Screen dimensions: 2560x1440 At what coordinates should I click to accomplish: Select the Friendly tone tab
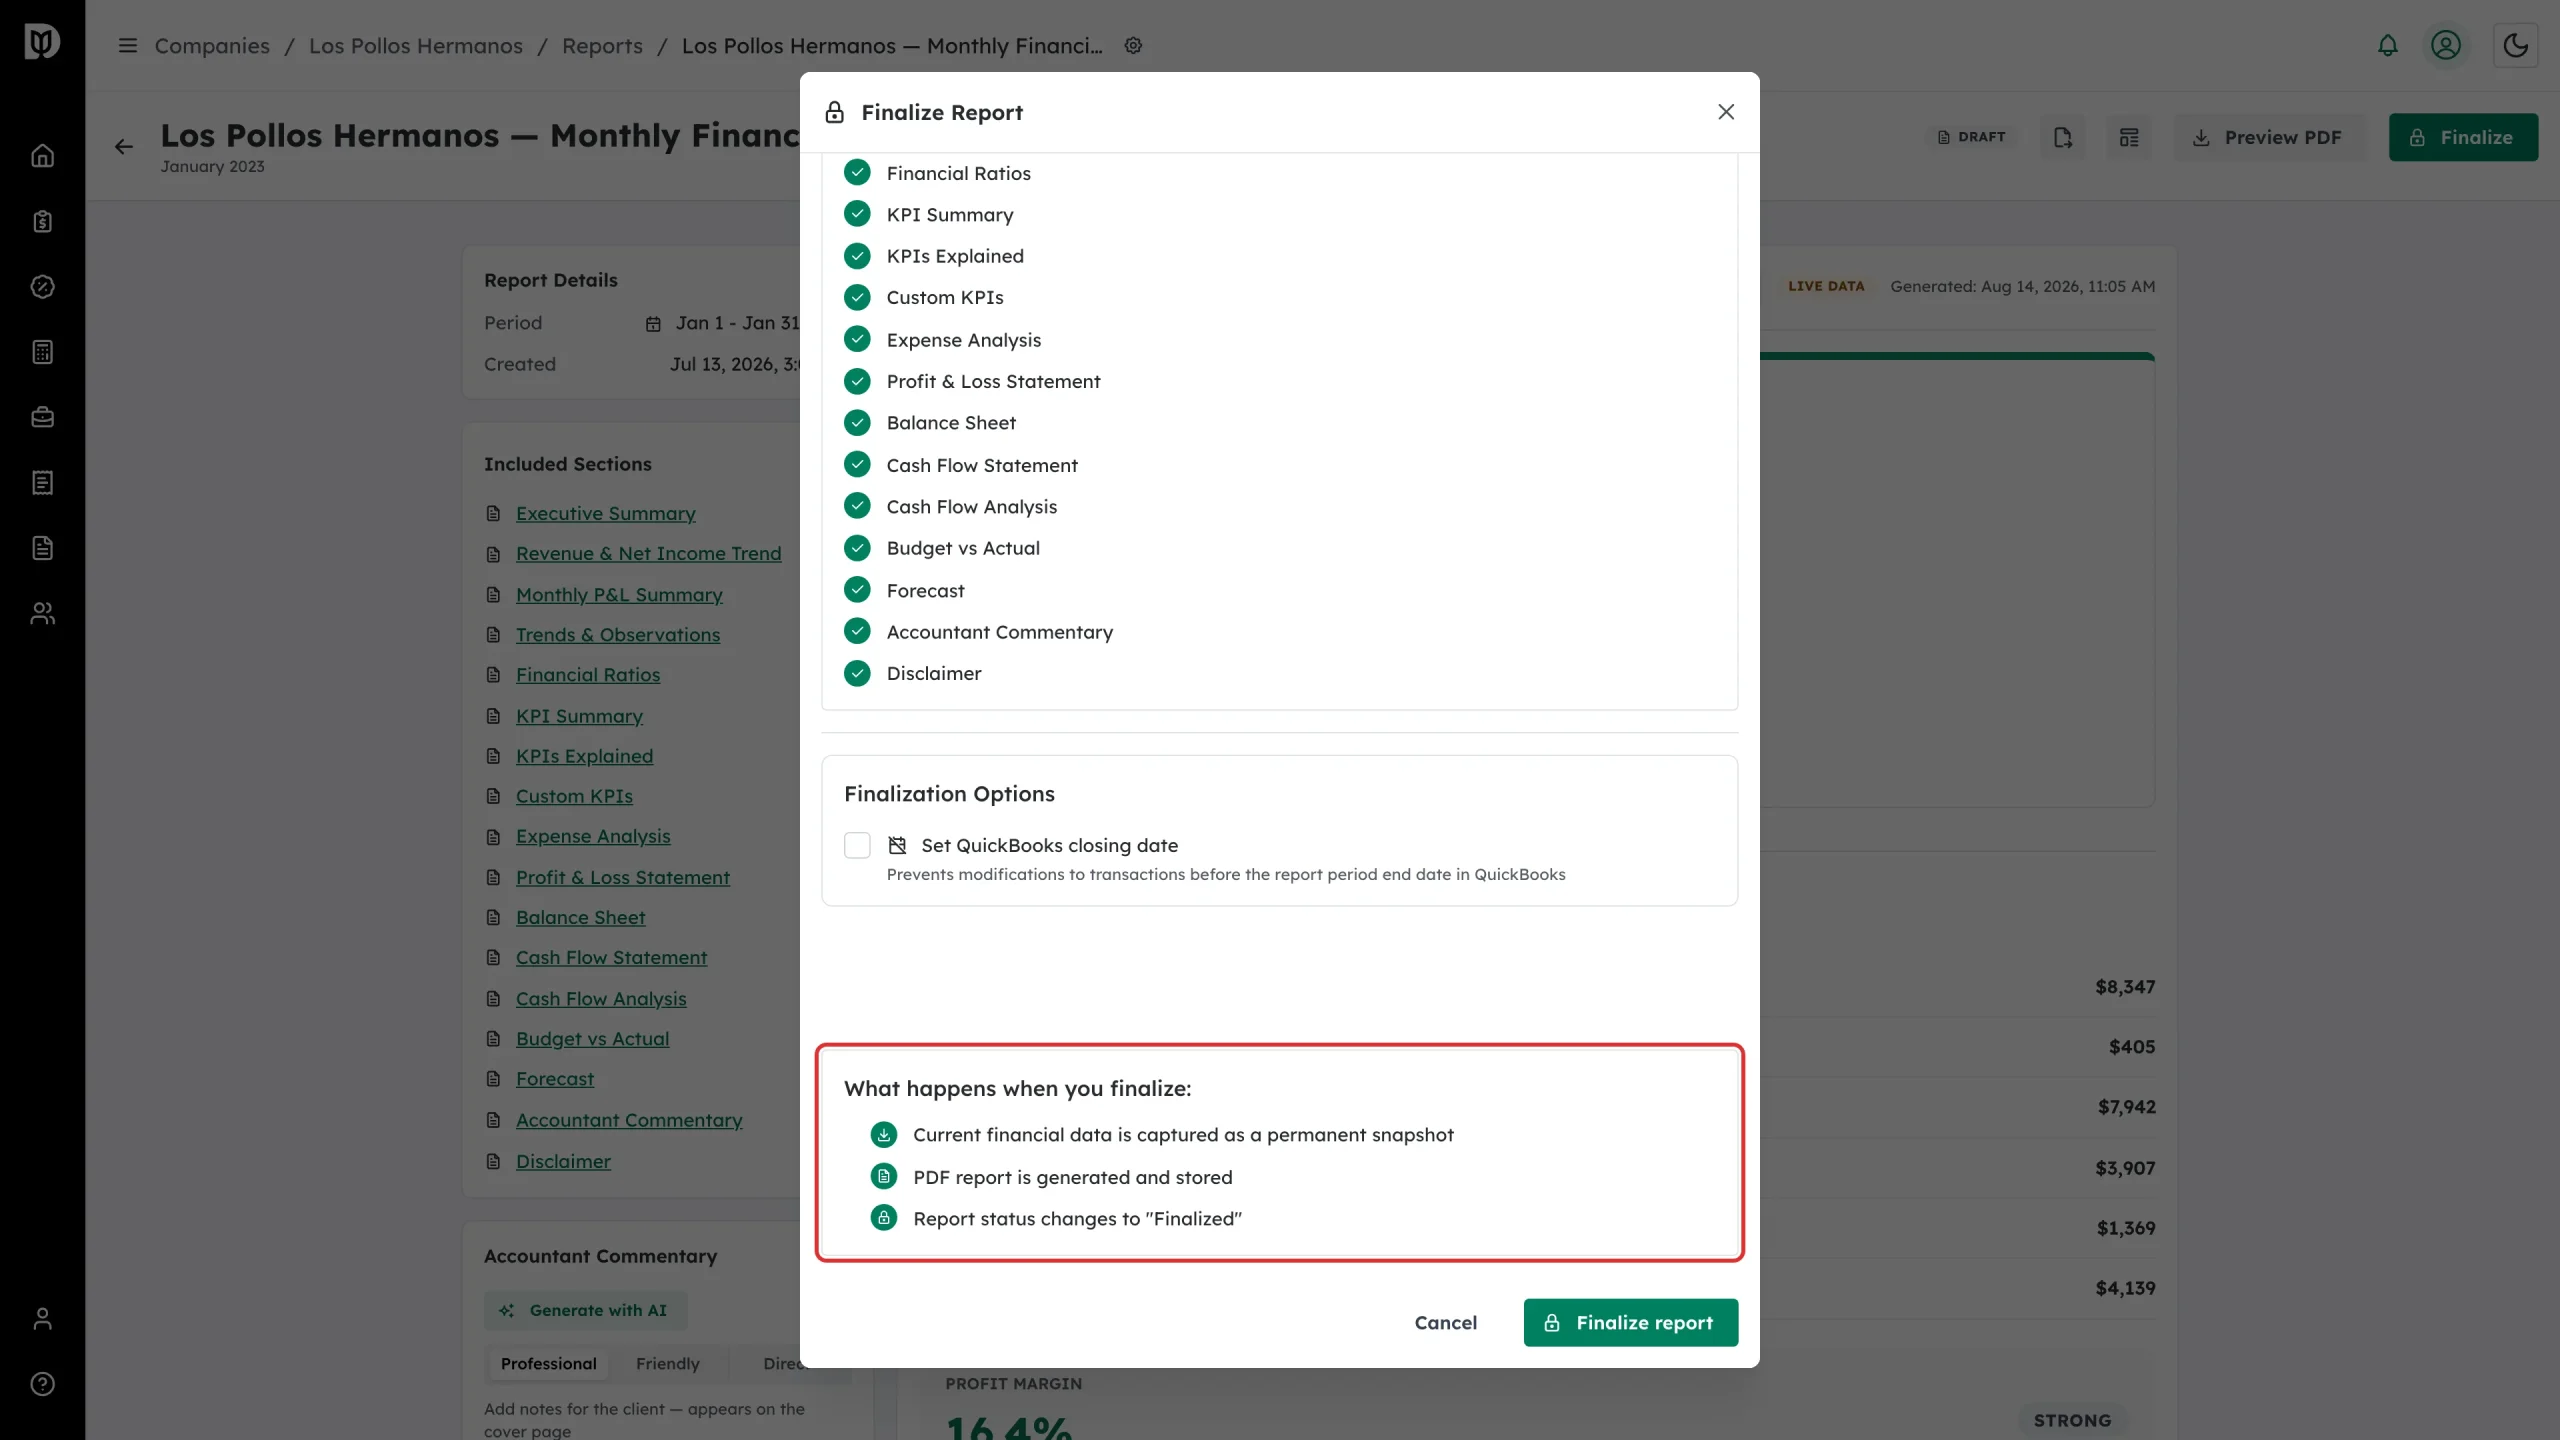point(667,1364)
